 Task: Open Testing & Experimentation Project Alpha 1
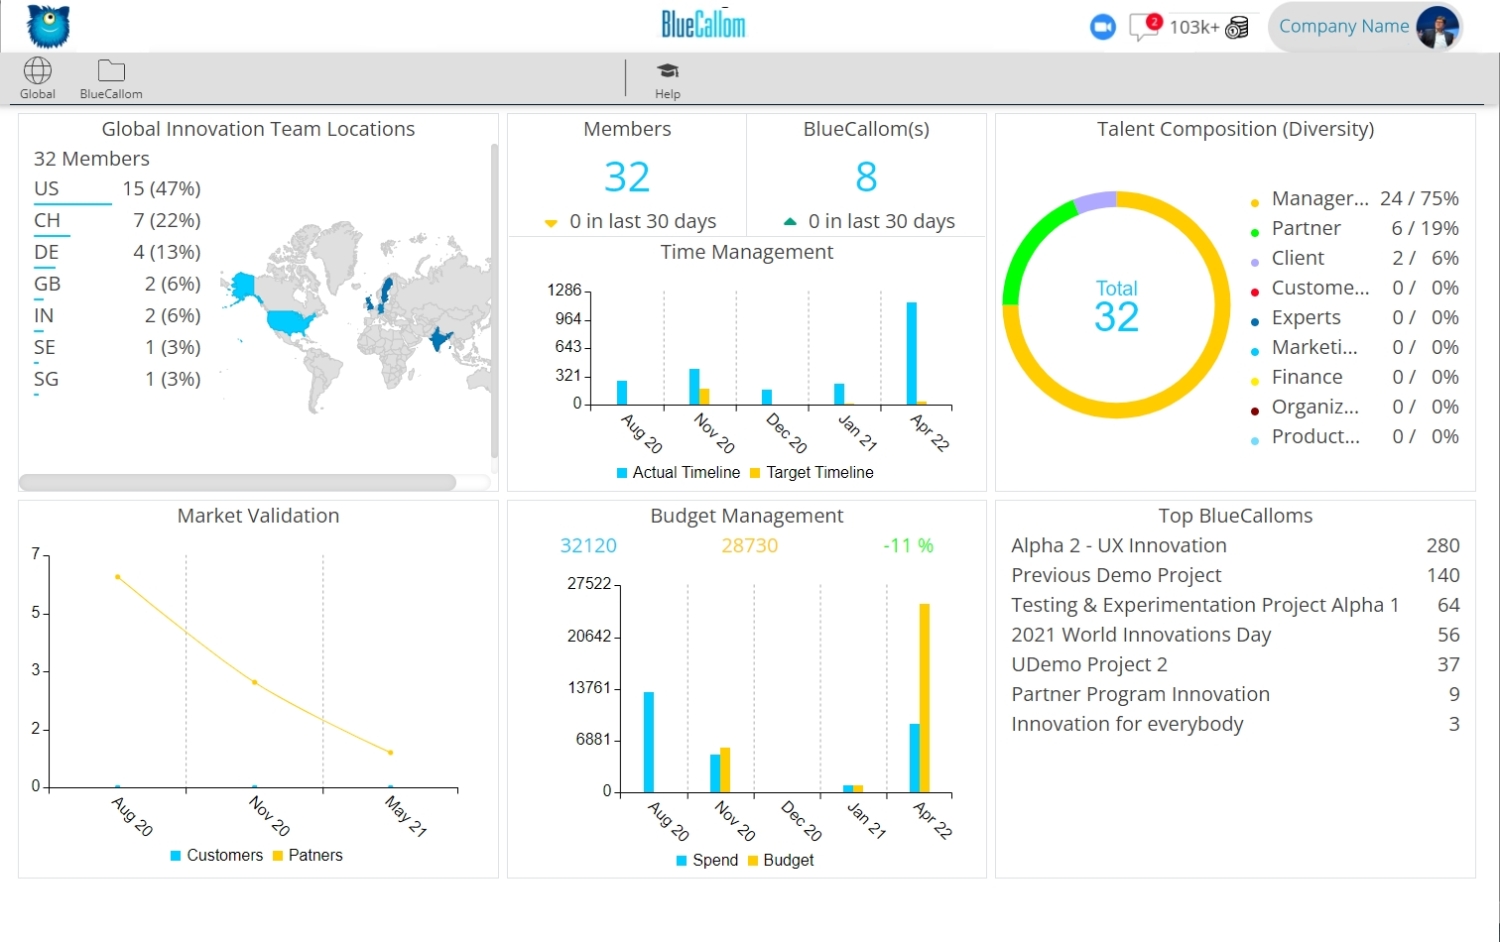pos(1235,605)
